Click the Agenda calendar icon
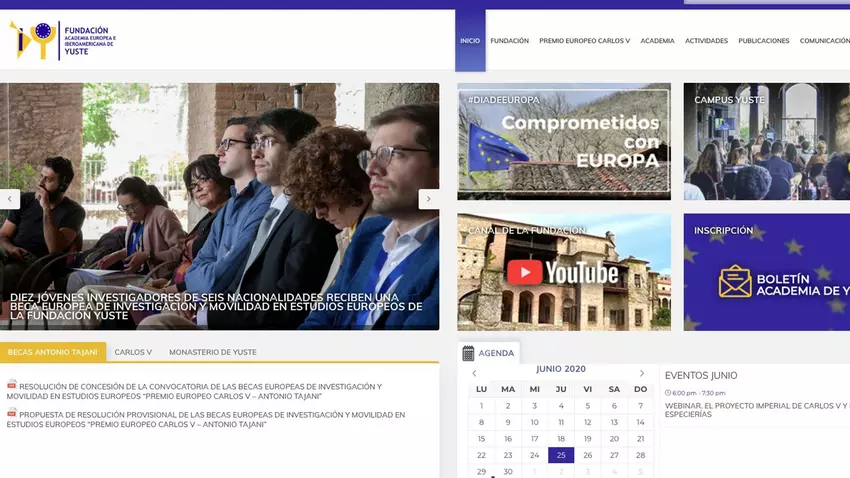 coord(468,353)
